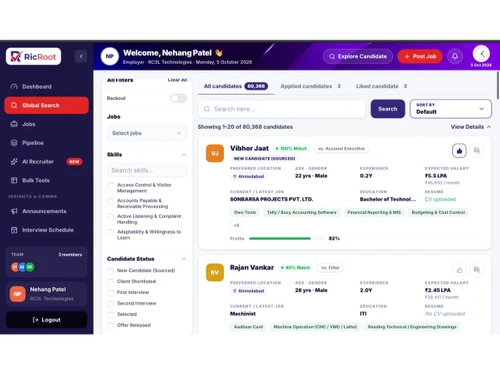Click Rajan Vankar RV avatar
Screen dimensions: 500x375
(215, 272)
